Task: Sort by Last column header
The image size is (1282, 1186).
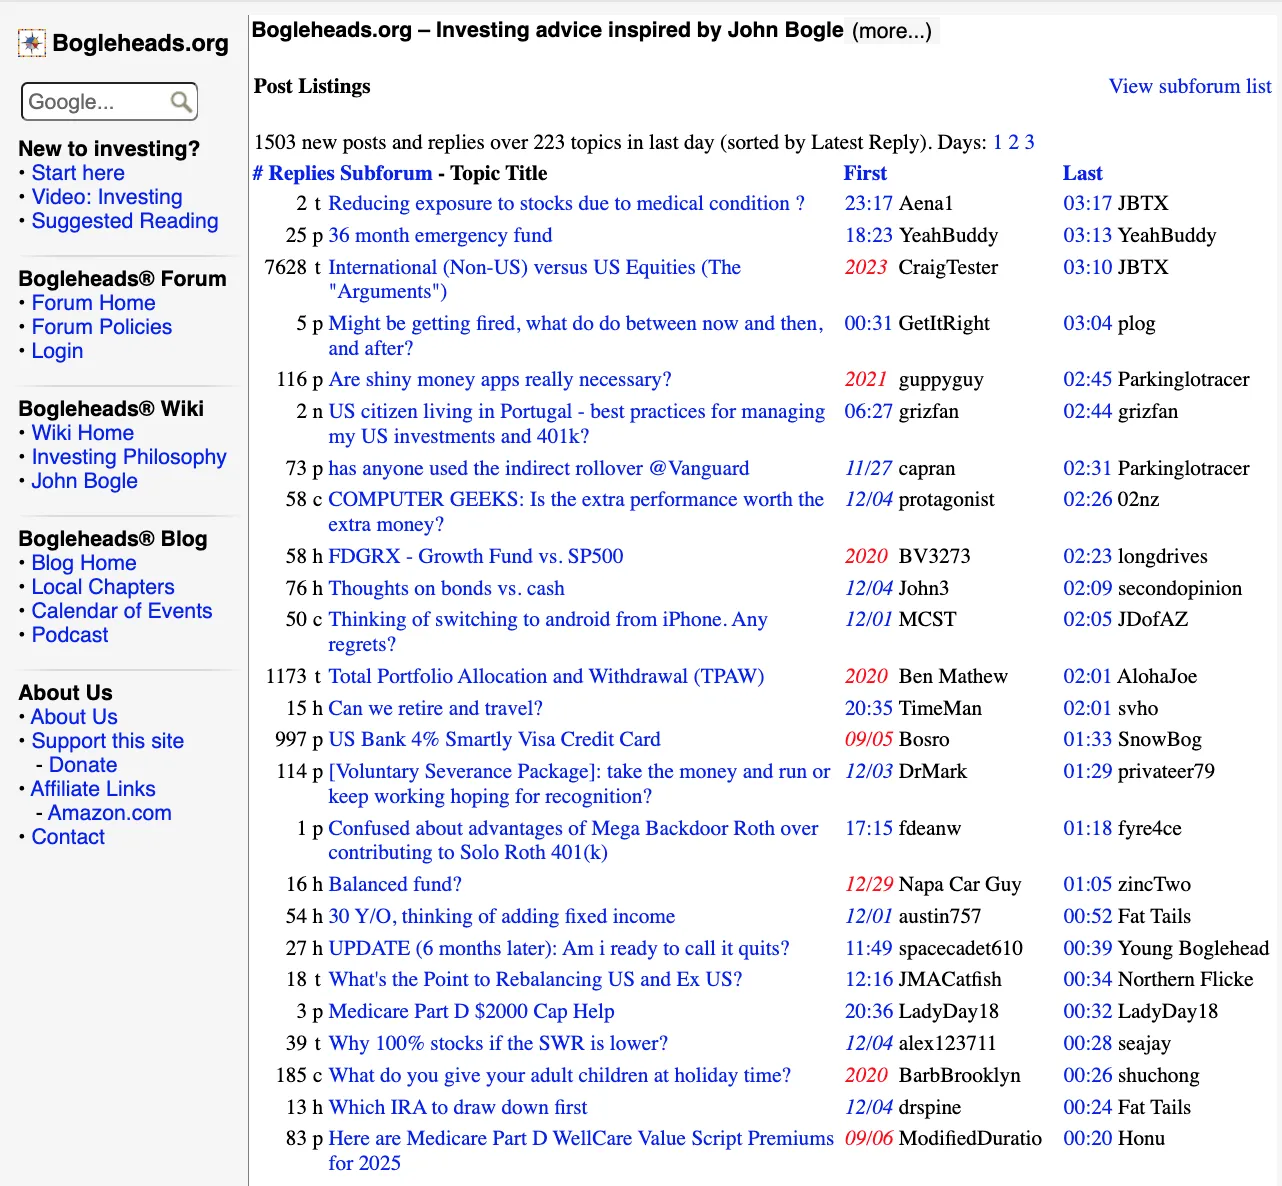Action: 1082,173
